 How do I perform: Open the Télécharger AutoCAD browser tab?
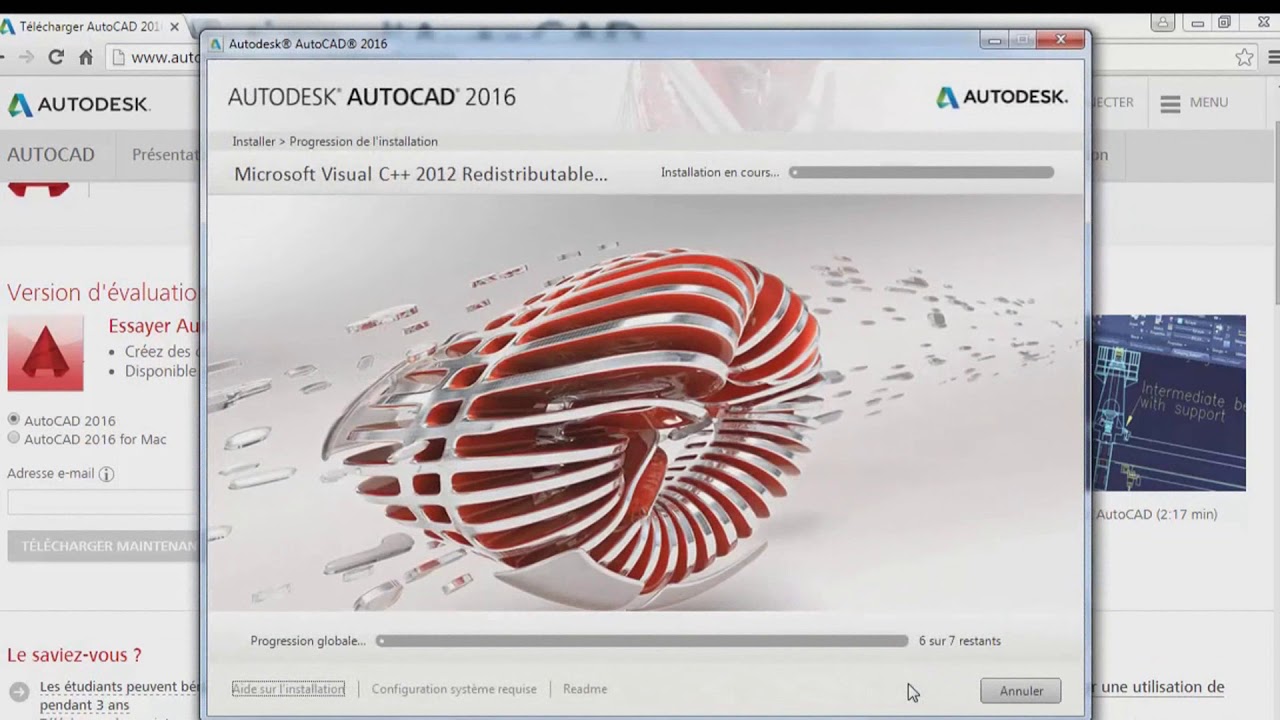pyautogui.click(x=90, y=26)
